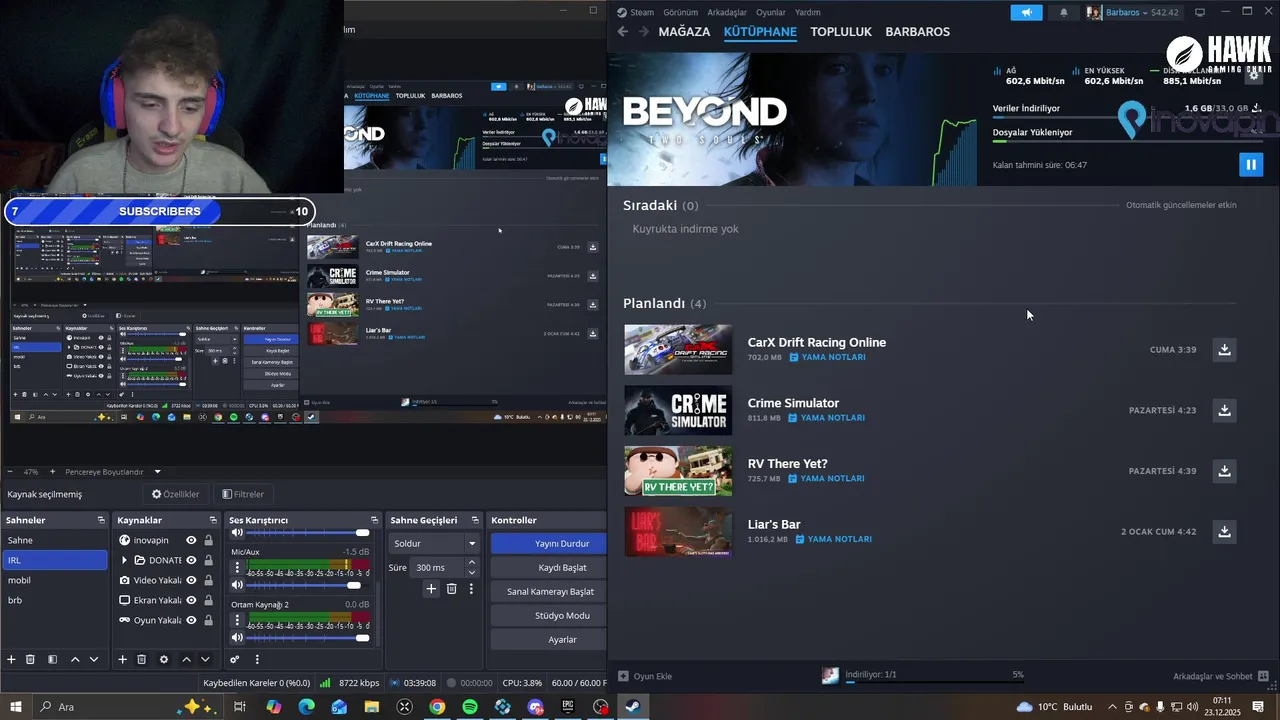Mute the Ortam Kaynağı 2 channel

(237, 638)
